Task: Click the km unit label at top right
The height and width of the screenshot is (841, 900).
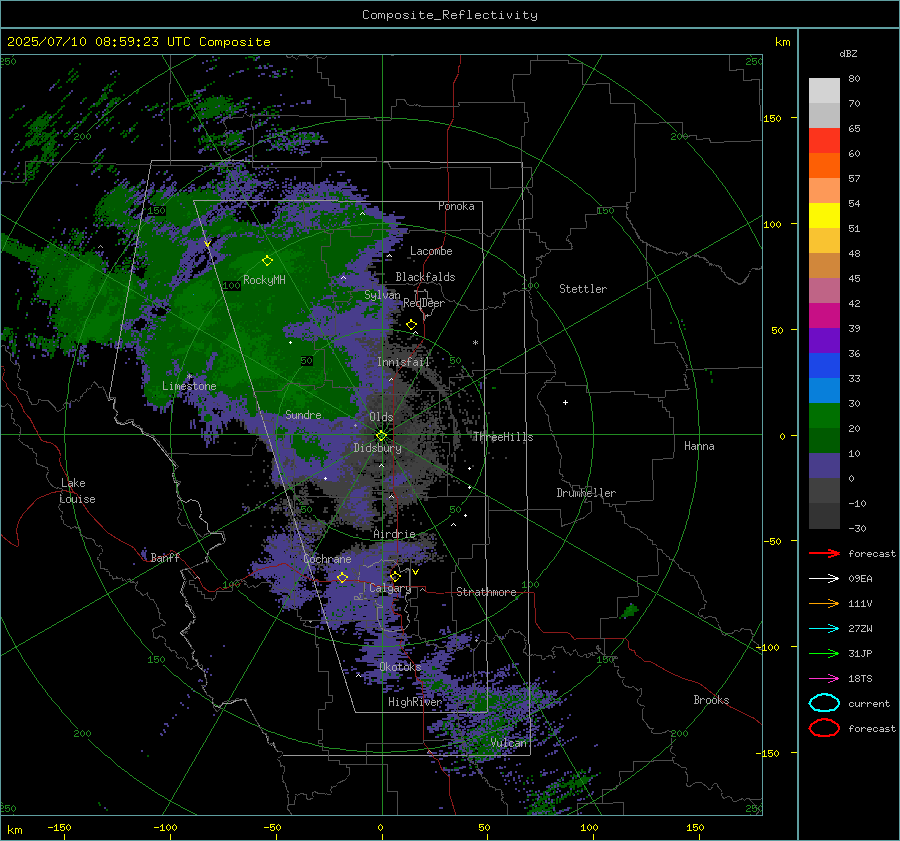Action: coord(782,42)
